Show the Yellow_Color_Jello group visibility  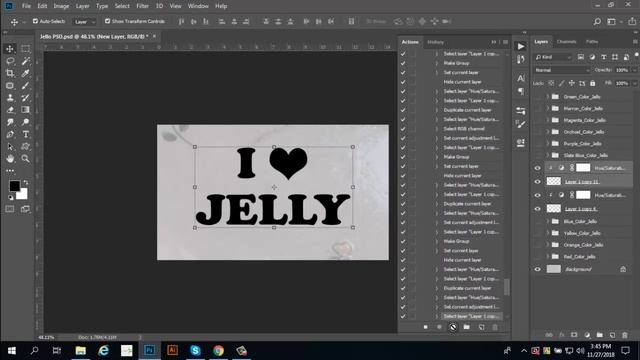click(x=538, y=233)
